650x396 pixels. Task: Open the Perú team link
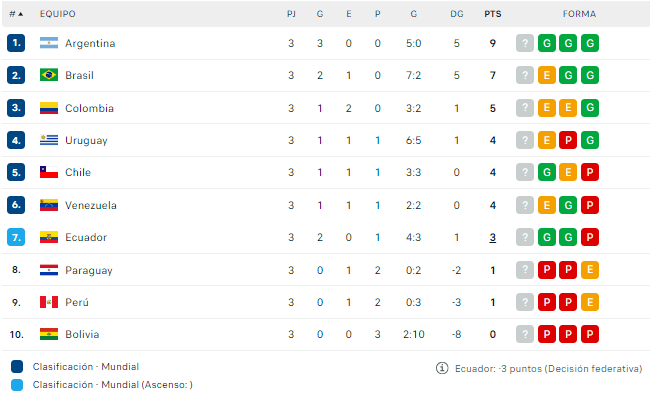pos(77,302)
